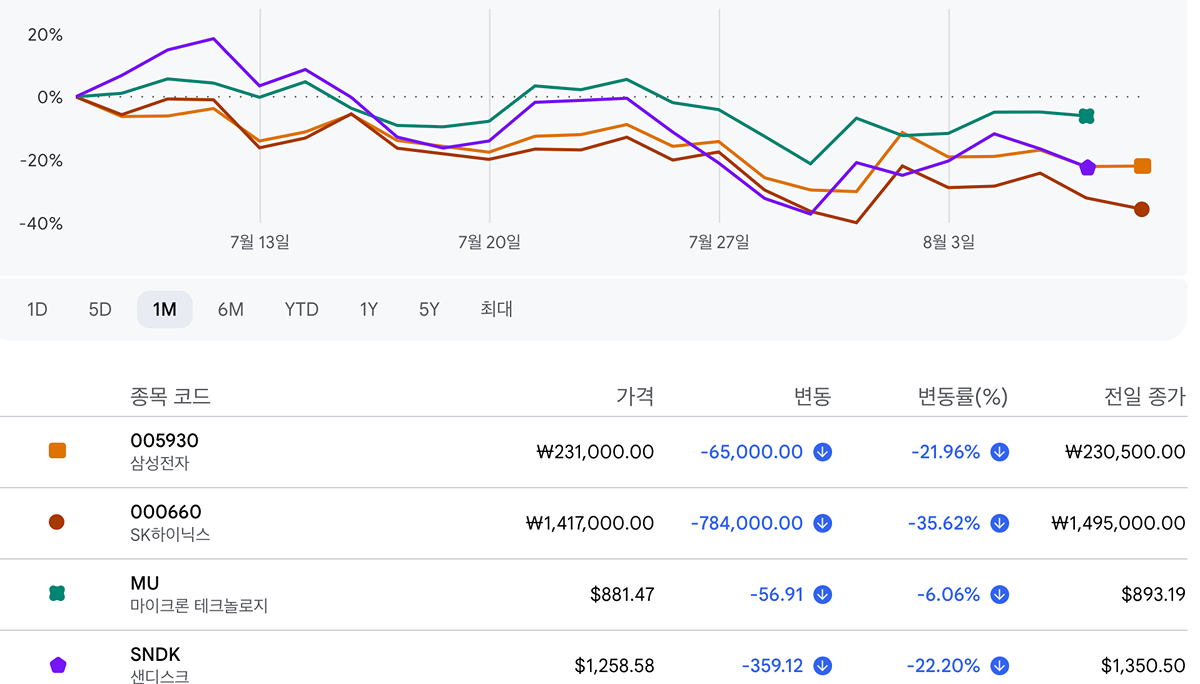Click the percent change -22.20%
Screen dimensions: 1200x684
(x=943, y=666)
